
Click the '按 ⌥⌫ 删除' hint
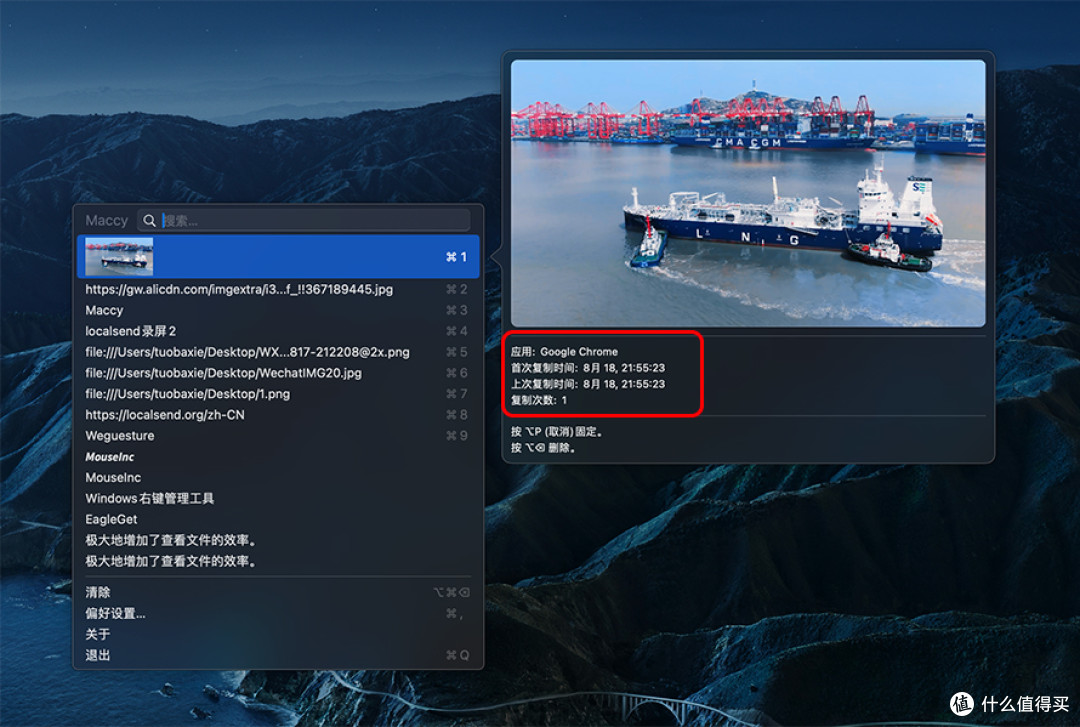[543, 448]
